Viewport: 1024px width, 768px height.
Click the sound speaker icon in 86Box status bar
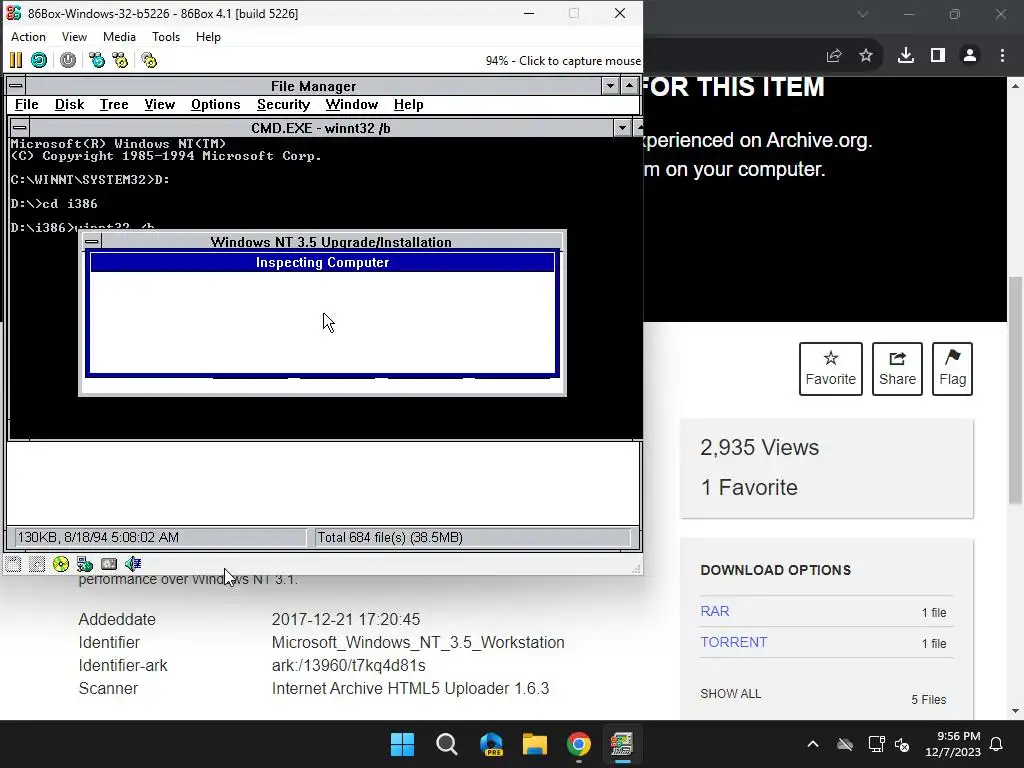(x=133, y=564)
